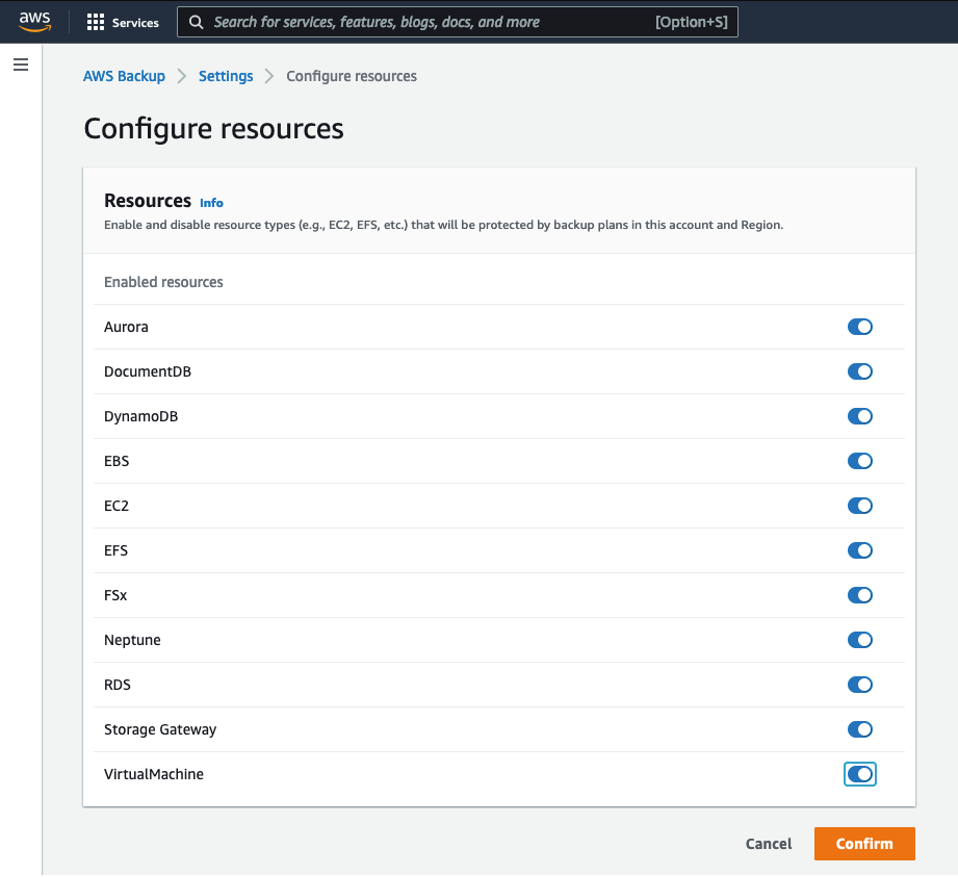
Task: Disable the VirtualMachine resource toggle
Action: (x=860, y=773)
